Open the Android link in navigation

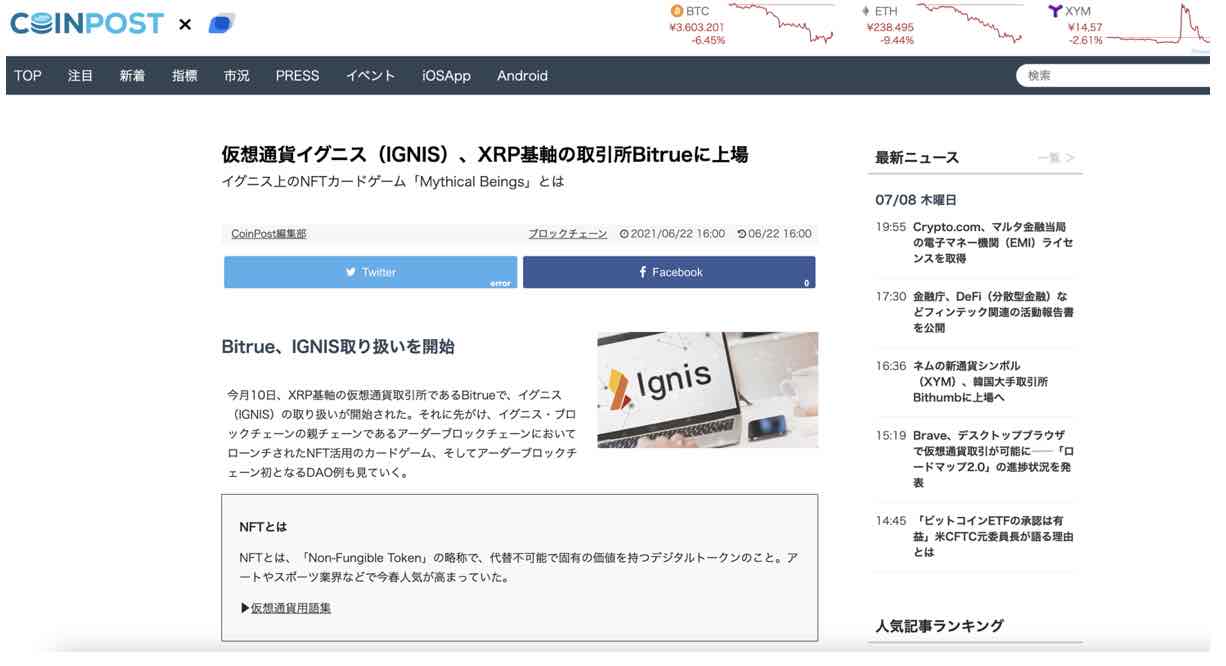click(x=522, y=76)
